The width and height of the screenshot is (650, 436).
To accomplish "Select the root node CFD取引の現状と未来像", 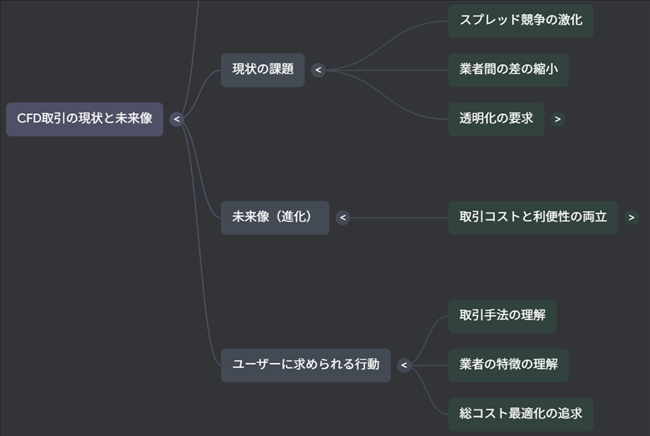I will pos(85,119).
